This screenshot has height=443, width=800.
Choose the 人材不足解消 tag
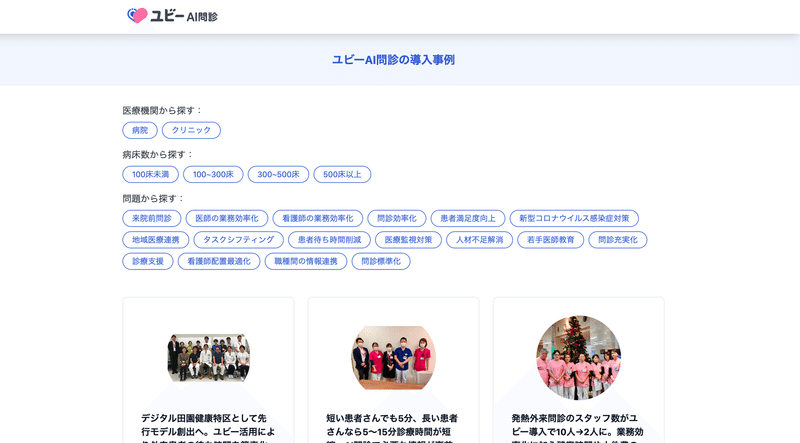pyautogui.click(x=480, y=239)
